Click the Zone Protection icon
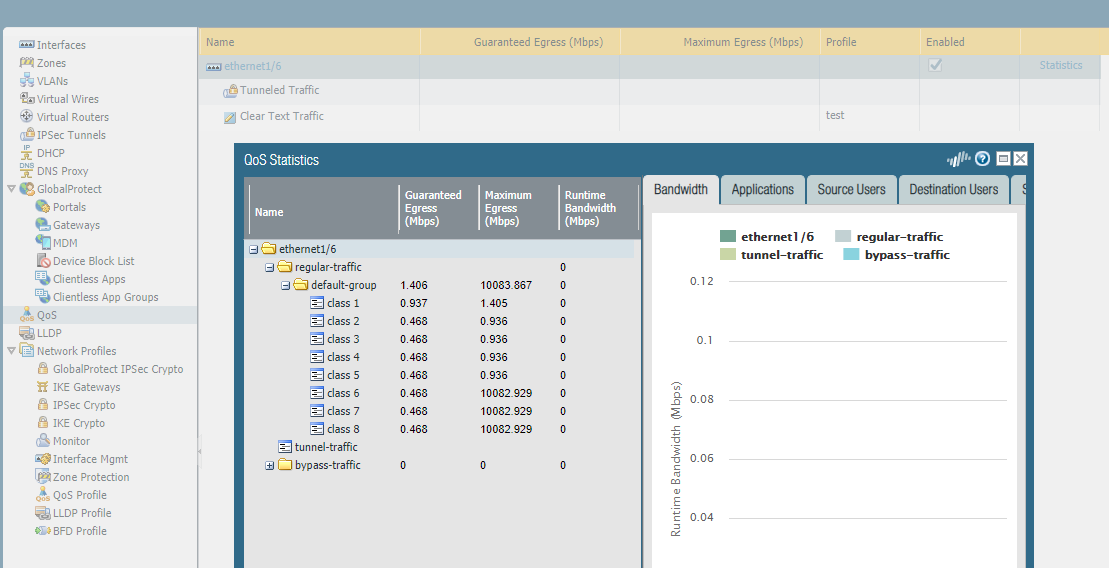This screenshot has height=568, width=1109. coord(43,477)
